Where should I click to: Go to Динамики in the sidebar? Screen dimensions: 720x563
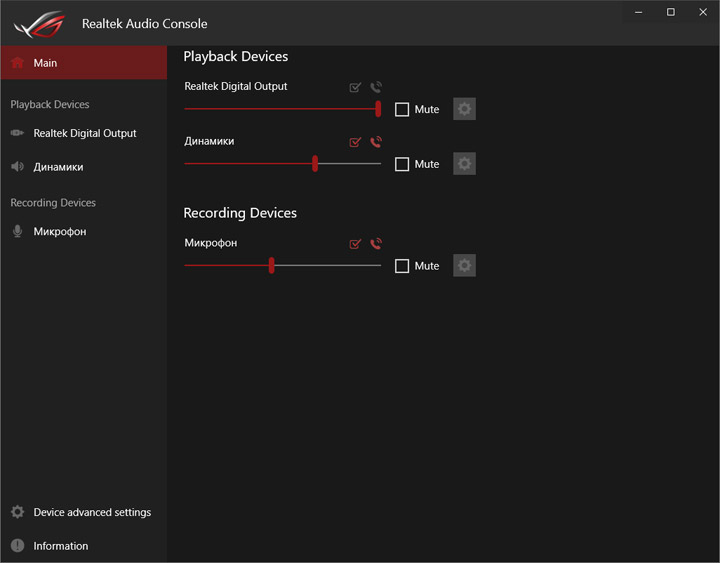coord(58,167)
